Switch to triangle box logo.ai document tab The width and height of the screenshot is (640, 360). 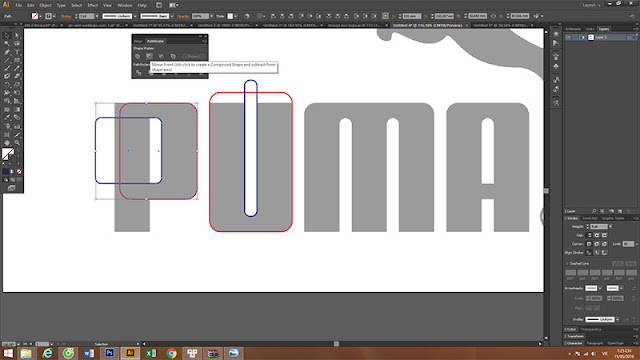[x=354, y=25]
